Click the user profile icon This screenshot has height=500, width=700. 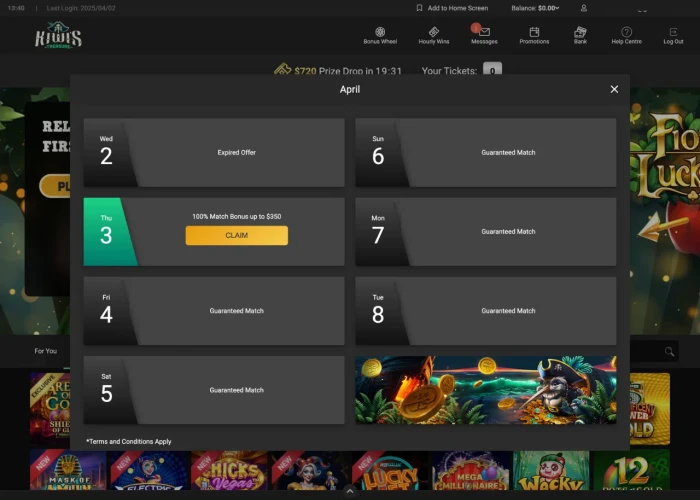coord(583,8)
